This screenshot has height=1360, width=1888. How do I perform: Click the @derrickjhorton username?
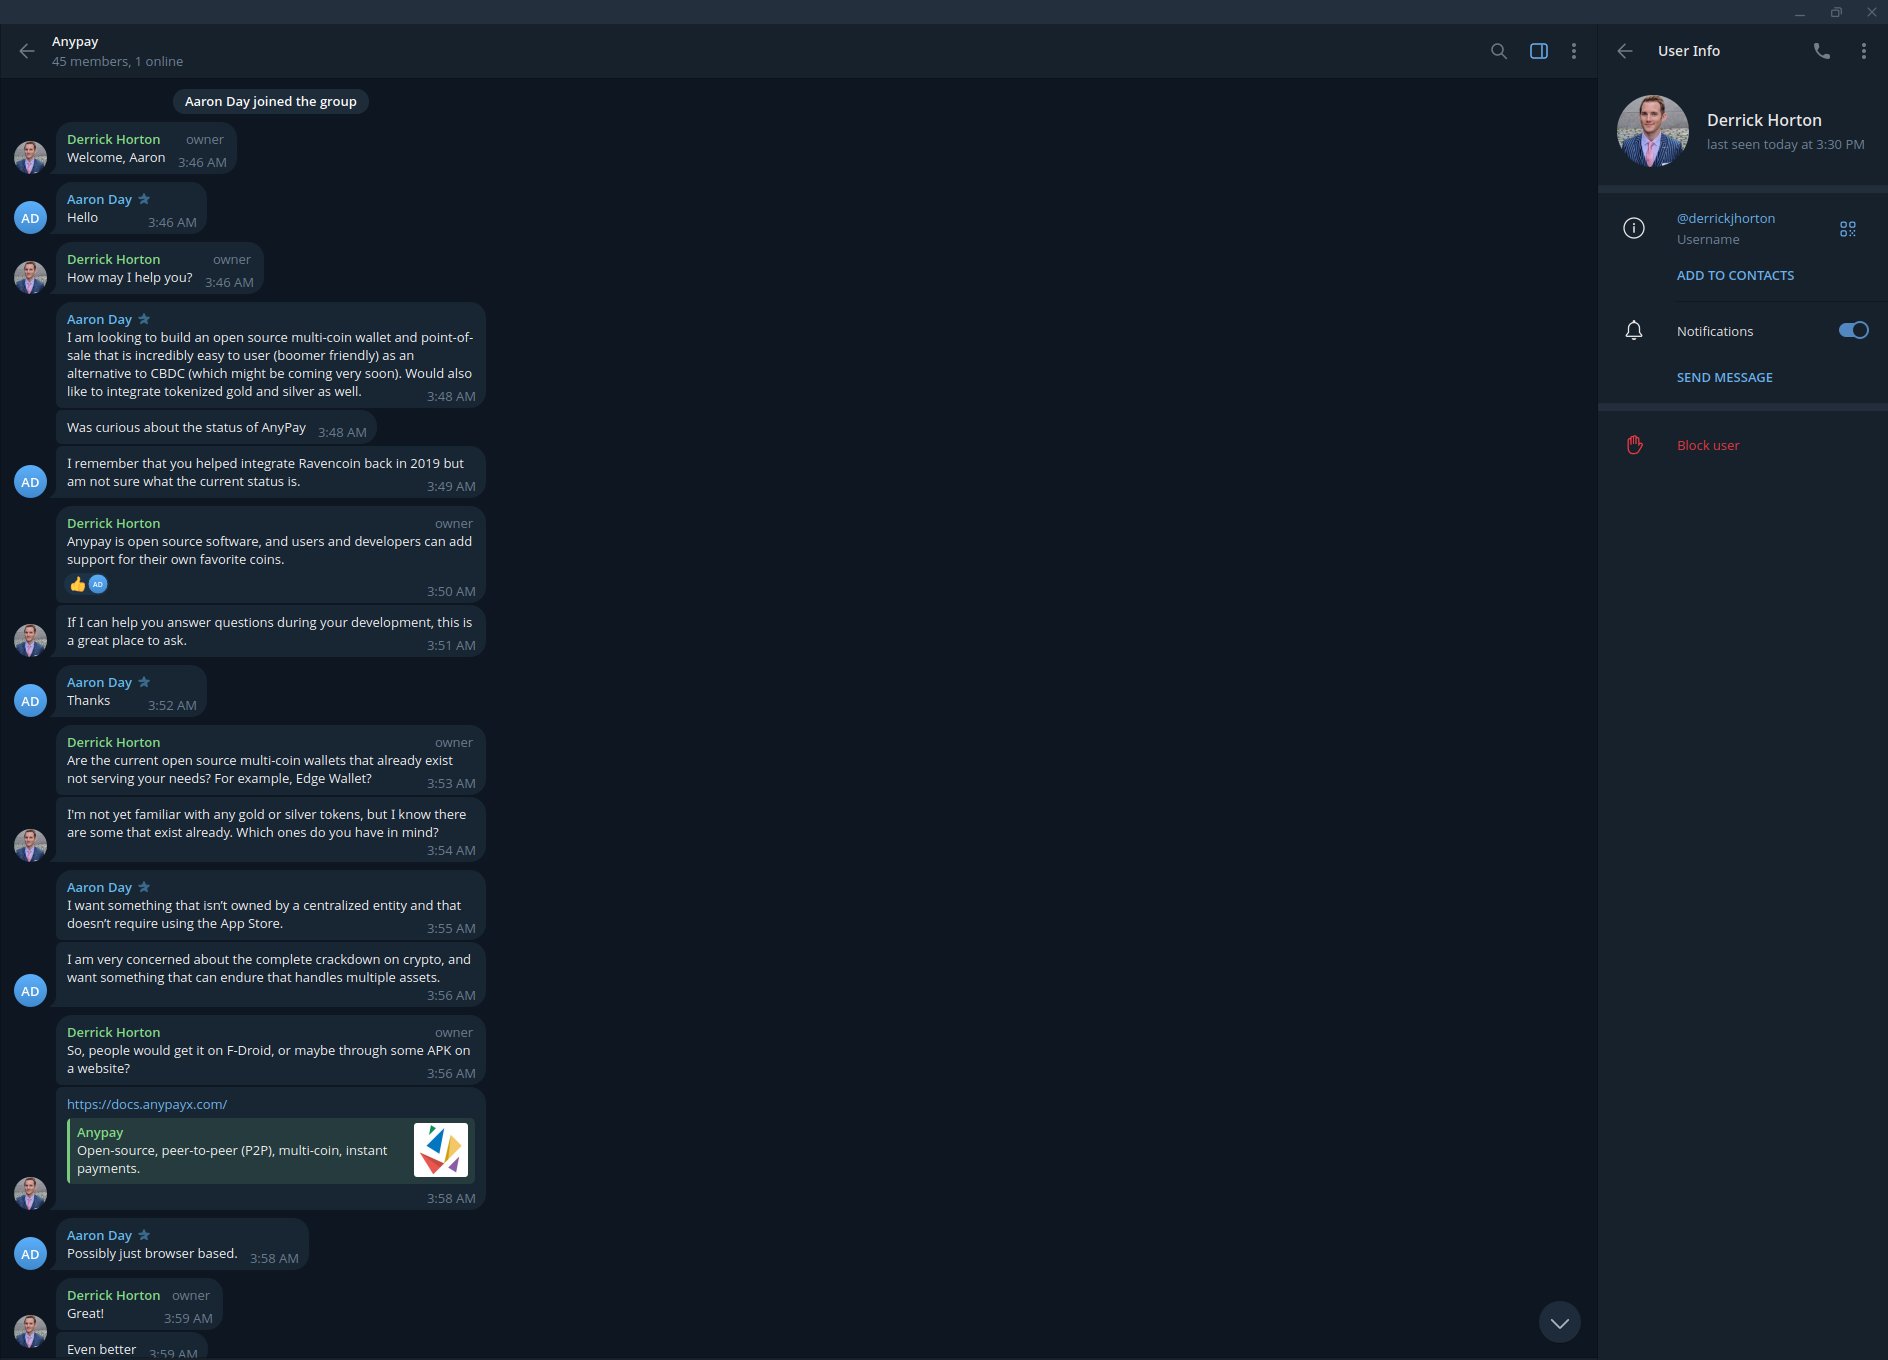pyautogui.click(x=1725, y=218)
